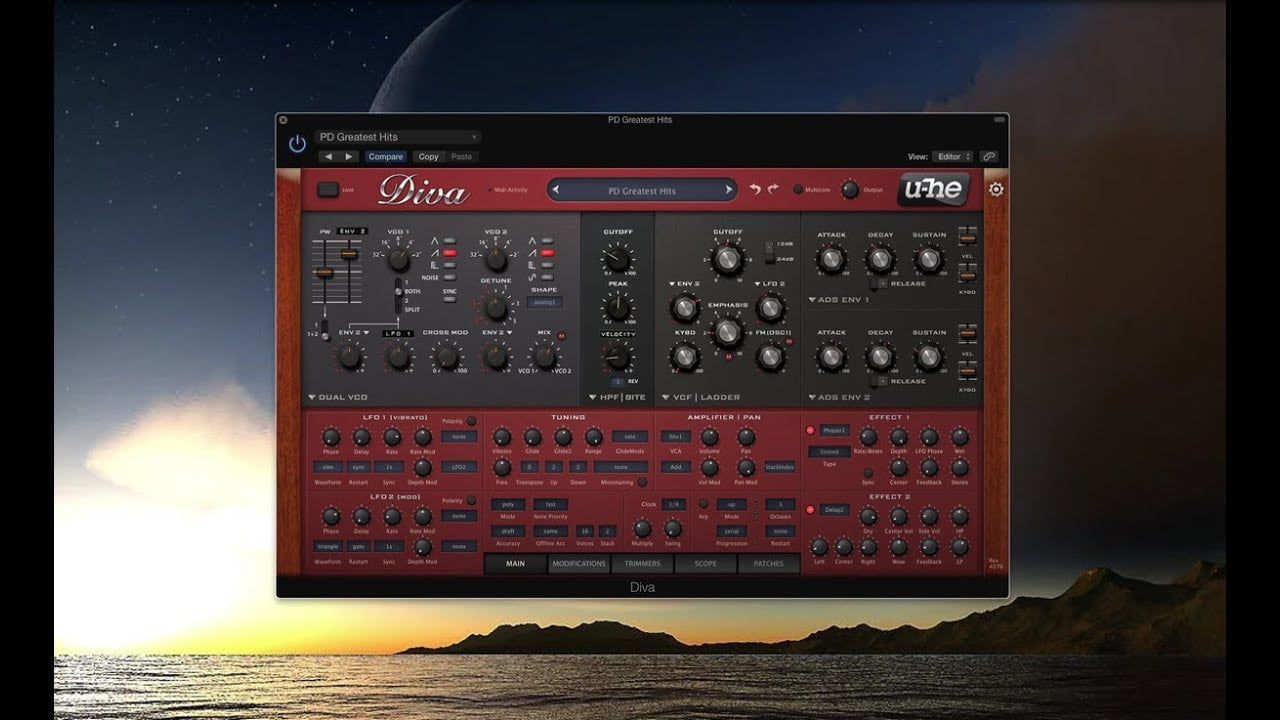Toggle Microtuning button

pos(643,482)
